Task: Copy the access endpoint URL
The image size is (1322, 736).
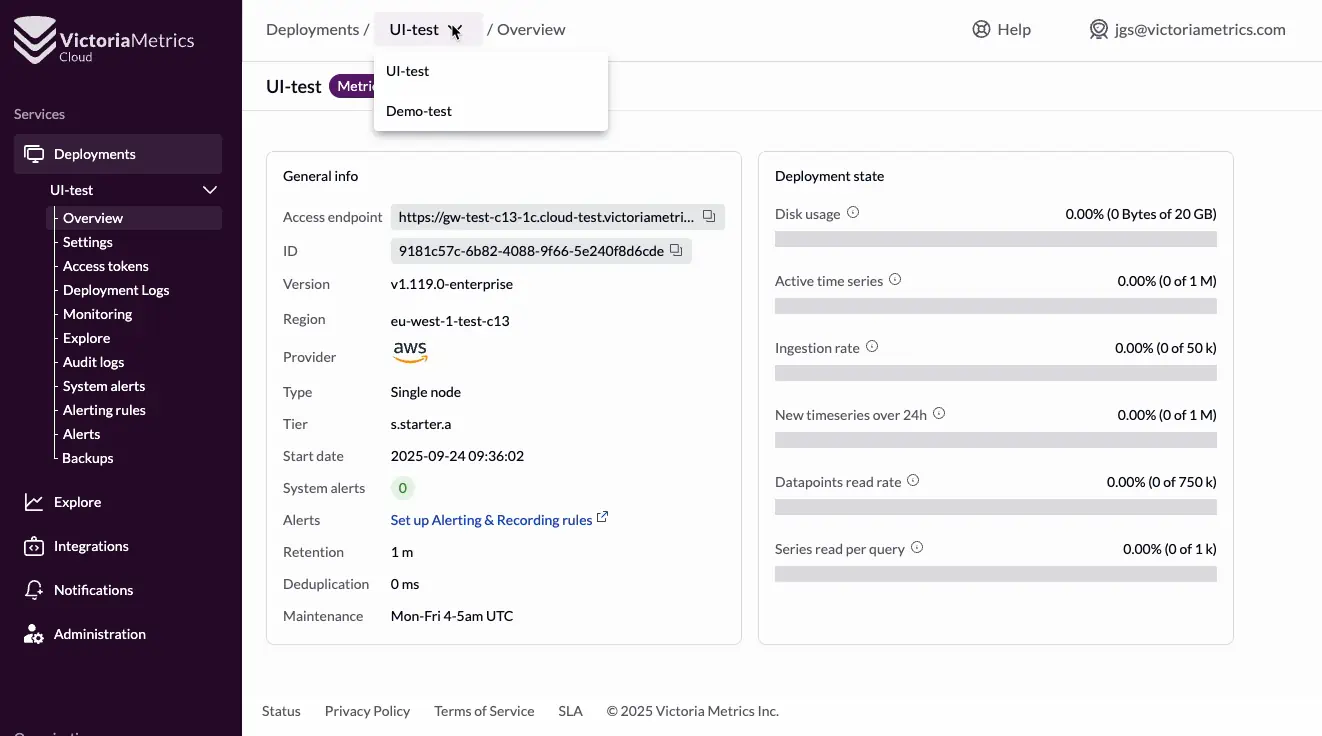Action: 708,217
